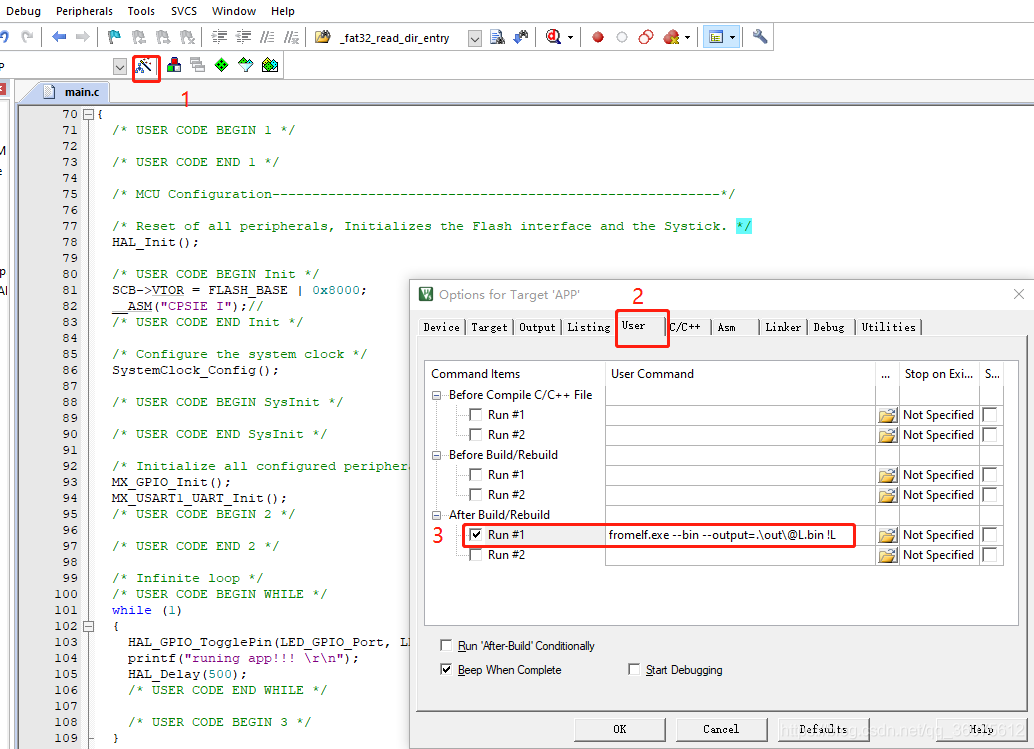Collapse the code fold at line 70
The image size is (1034, 749).
click(88, 114)
